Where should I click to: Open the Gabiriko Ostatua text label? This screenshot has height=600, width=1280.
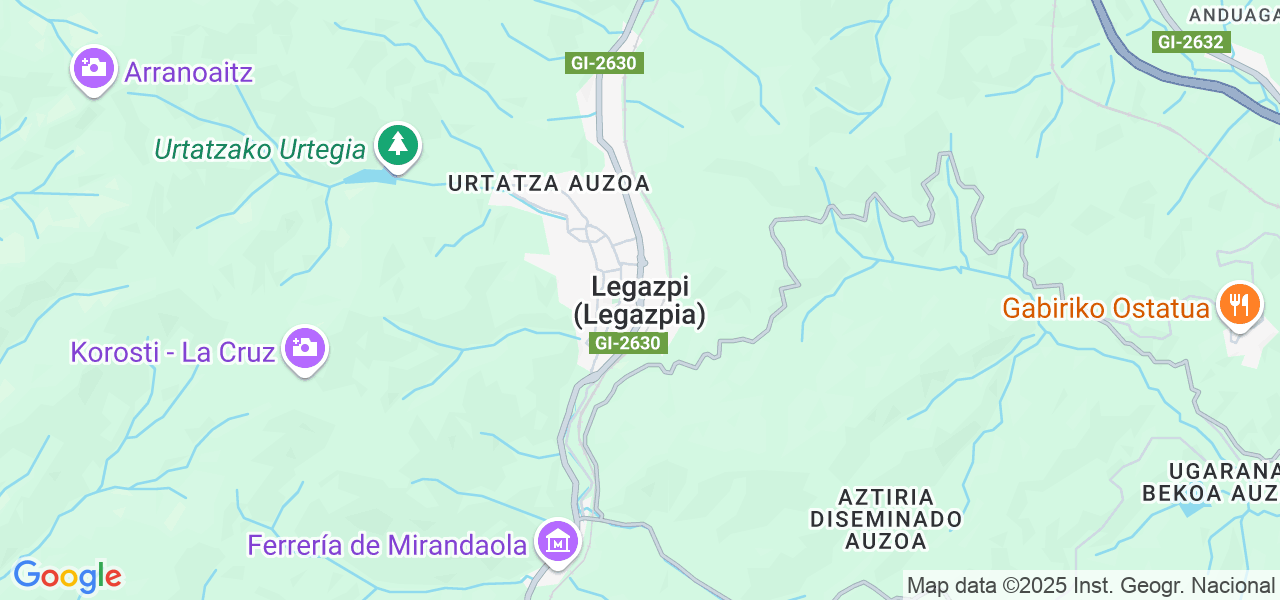(1106, 309)
